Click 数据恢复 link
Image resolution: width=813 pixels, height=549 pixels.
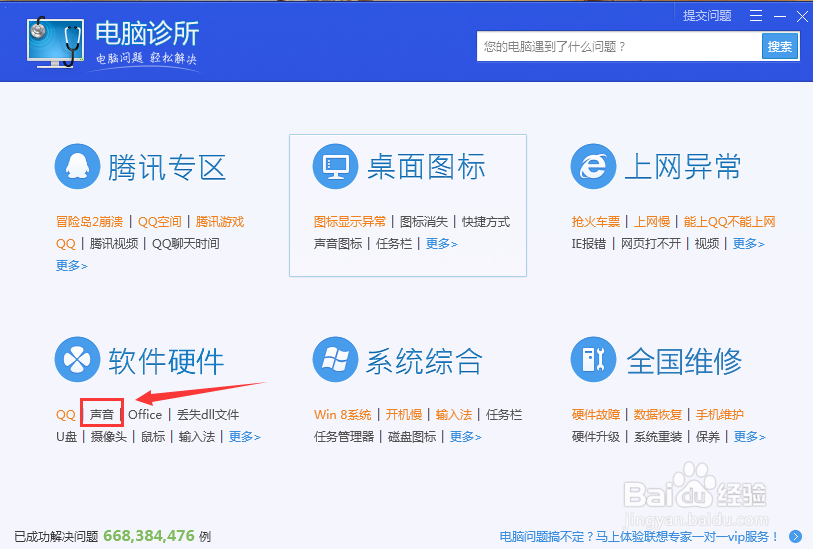click(657, 415)
